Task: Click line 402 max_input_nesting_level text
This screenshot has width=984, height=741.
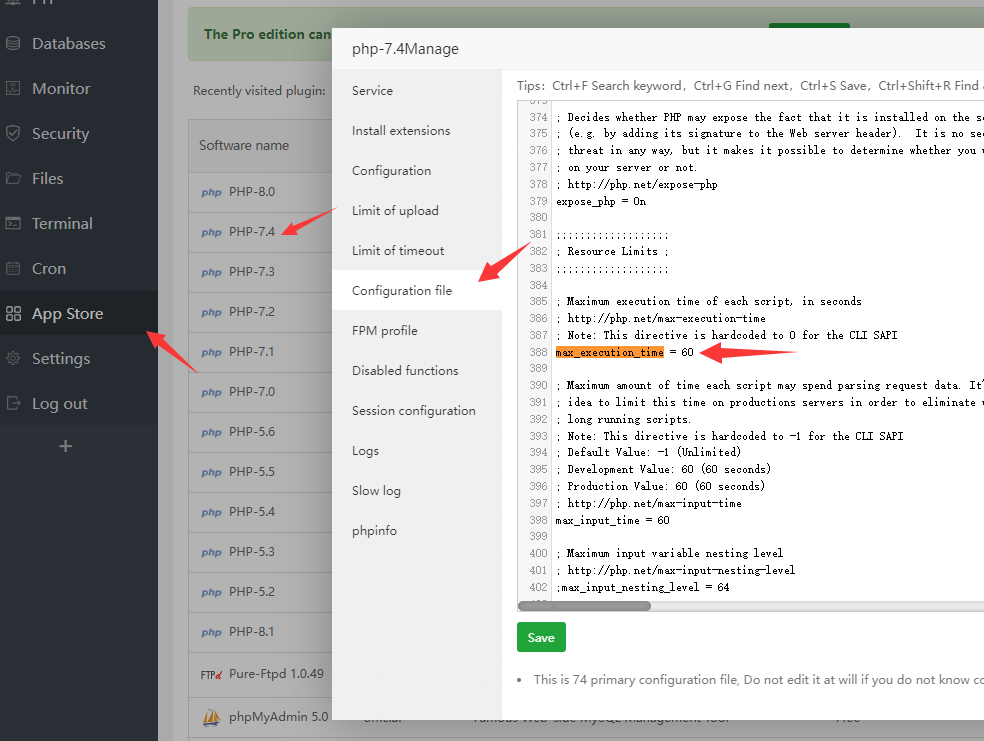Action: click(643, 588)
